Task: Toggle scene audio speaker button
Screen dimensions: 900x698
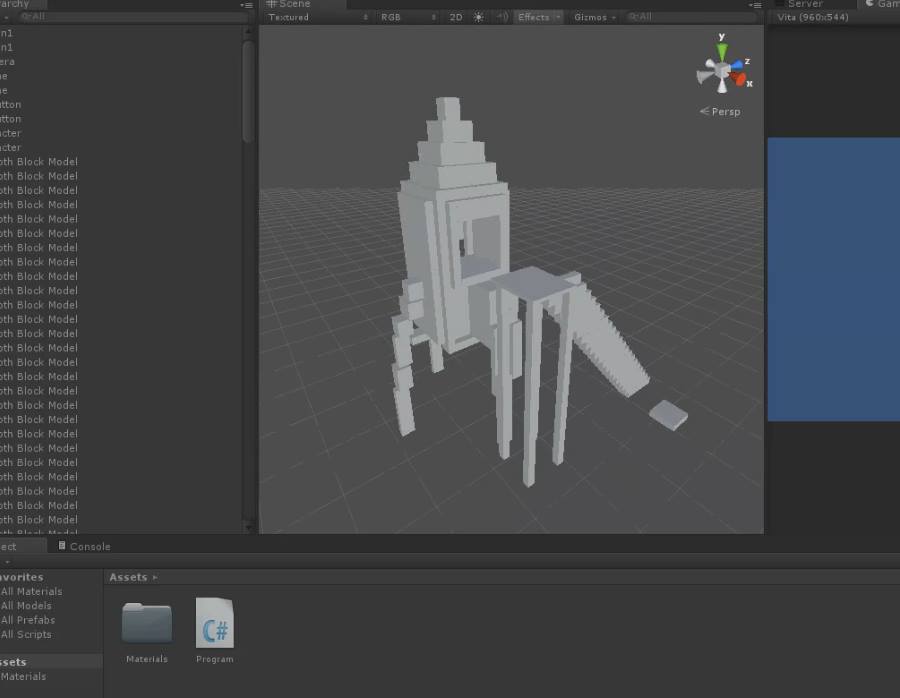Action: (502, 17)
